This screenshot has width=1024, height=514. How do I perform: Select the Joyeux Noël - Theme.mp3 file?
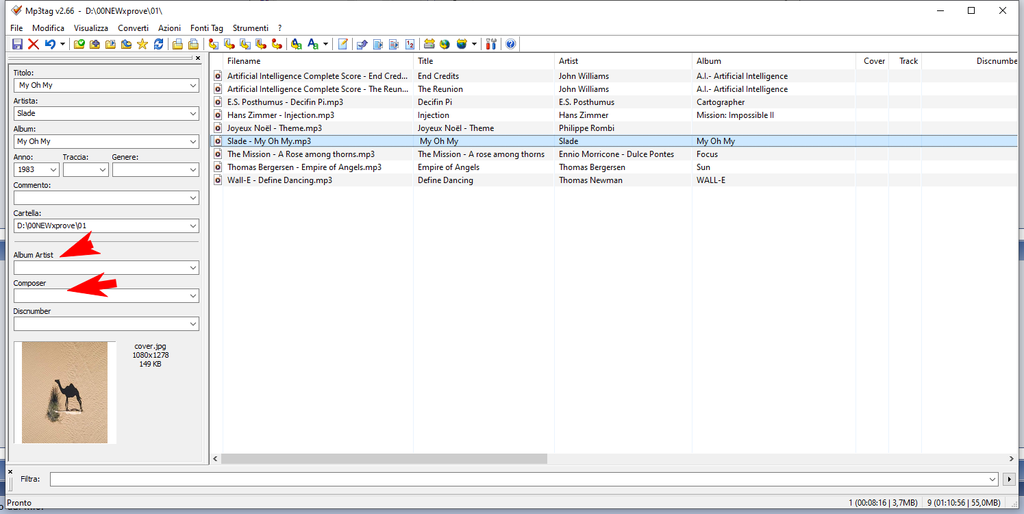274,128
